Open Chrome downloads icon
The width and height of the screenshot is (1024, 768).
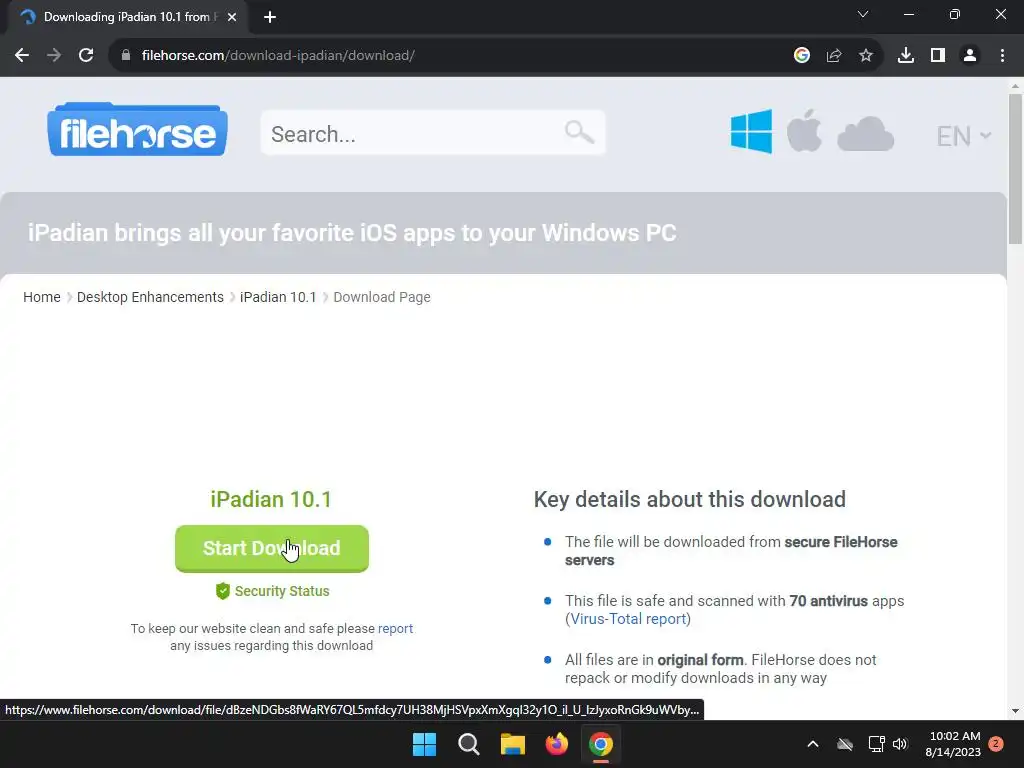point(905,56)
